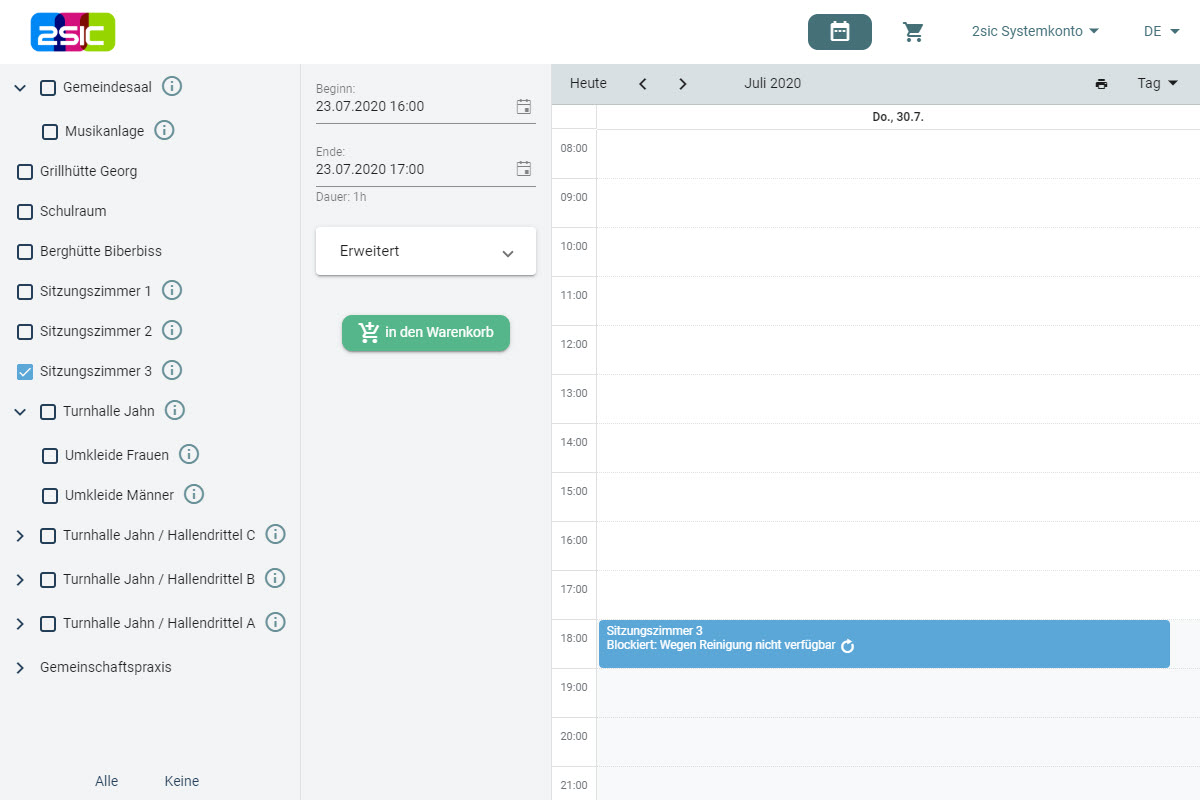Screen dimensions: 1200x800
Task: Open the 2sic Systemkonto account menu
Action: pyautogui.click(x=1035, y=32)
